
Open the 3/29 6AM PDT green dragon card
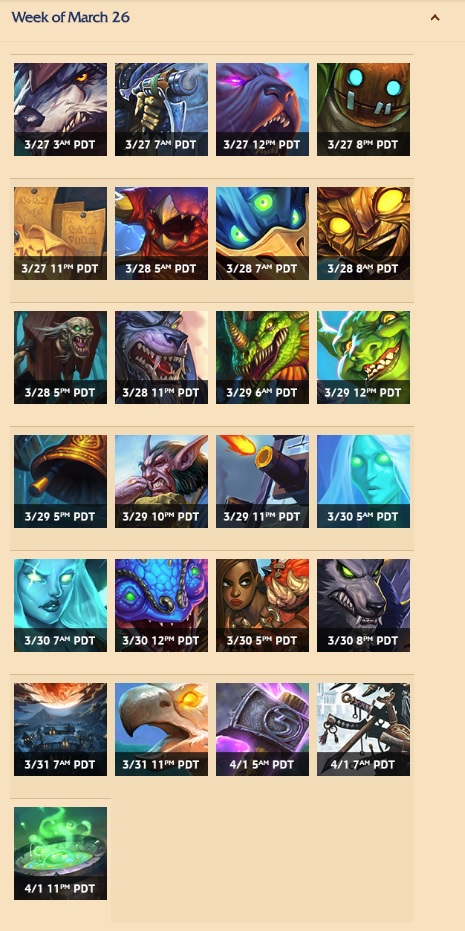tap(262, 357)
